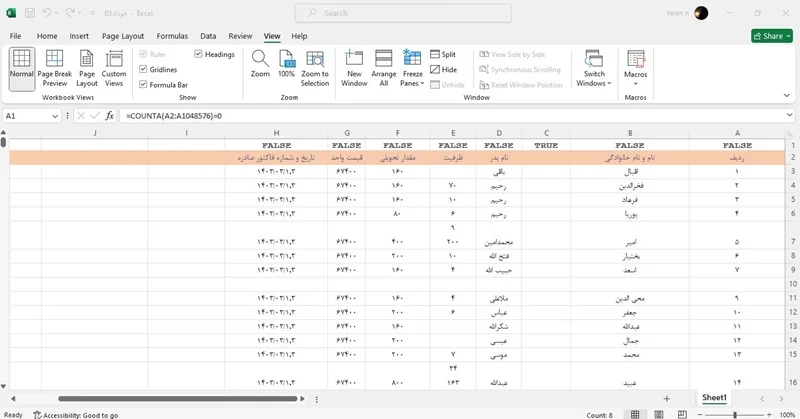Select Page Layout view in status bar
This screenshot has width=800, height=419.
659,414
